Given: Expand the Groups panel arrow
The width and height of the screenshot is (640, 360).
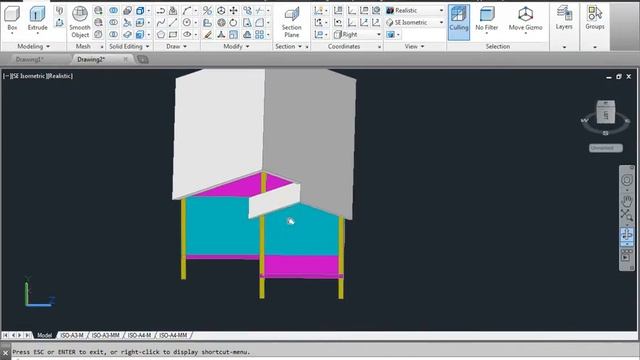Looking at the screenshot, I should [x=595, y=47].
